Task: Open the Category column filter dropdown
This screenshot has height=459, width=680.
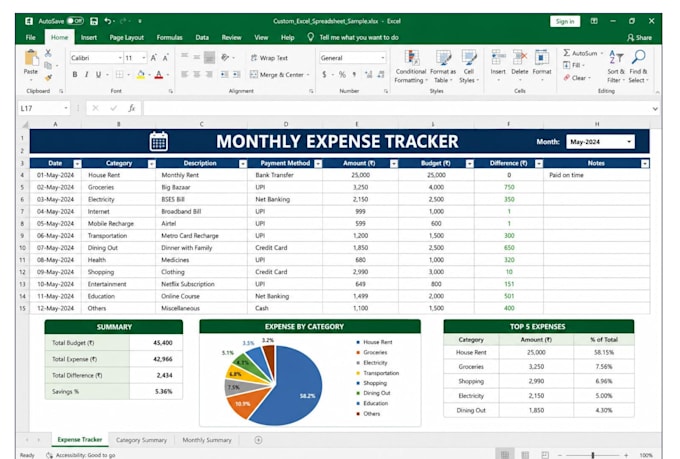Action: pos(151,164)
